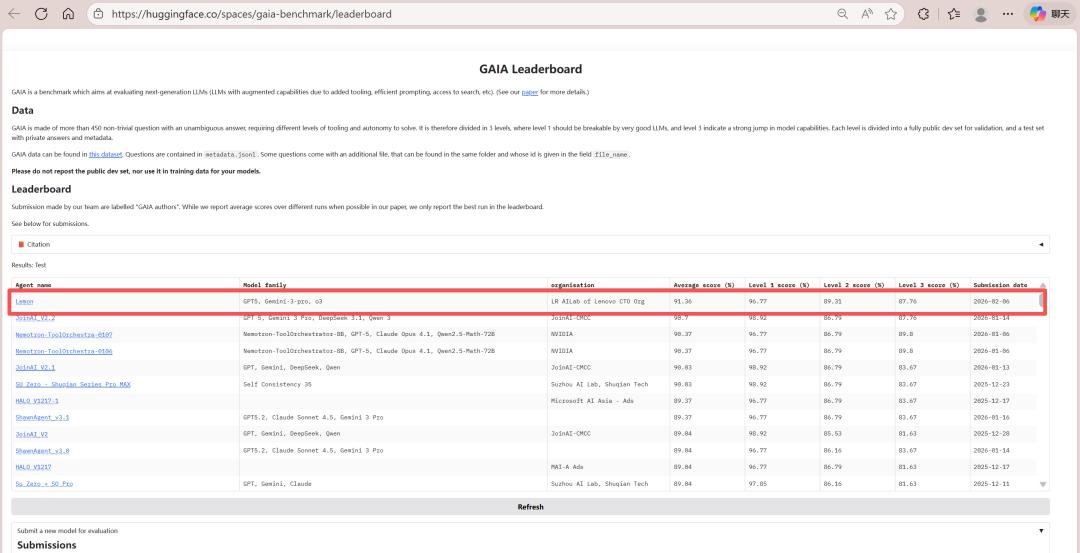Screen dimensions: 1080x553
Task: Open the 'this dataset' link
Action: (x=105, y=154)
